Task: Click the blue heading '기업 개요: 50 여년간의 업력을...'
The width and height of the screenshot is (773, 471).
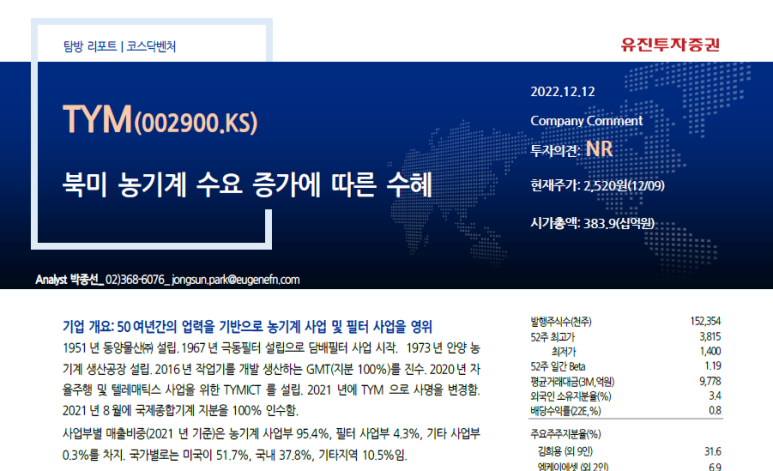Action: (247, 326)
